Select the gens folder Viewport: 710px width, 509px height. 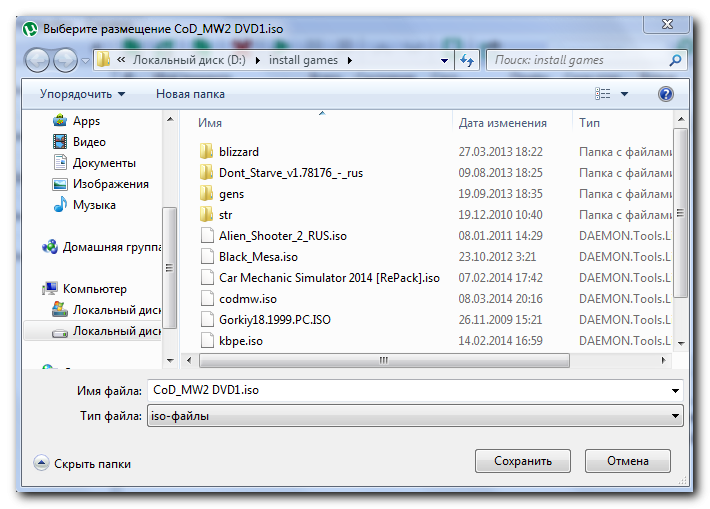click(231, 194)
